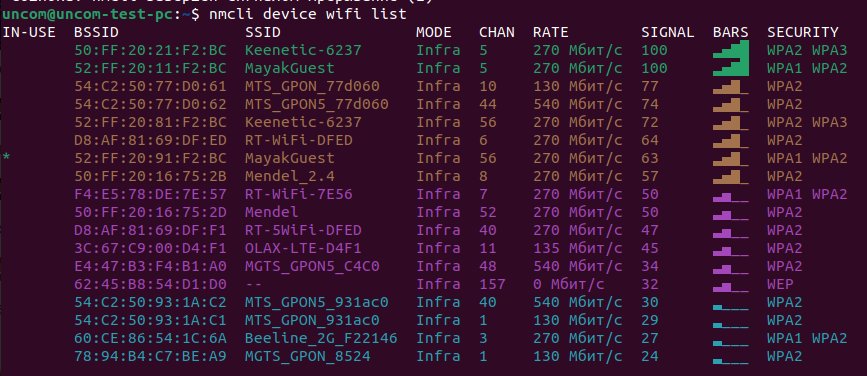867x376 pixels.
Task: Click the WEP security entry
Action: pyautogui.click(x=780, y=284)
